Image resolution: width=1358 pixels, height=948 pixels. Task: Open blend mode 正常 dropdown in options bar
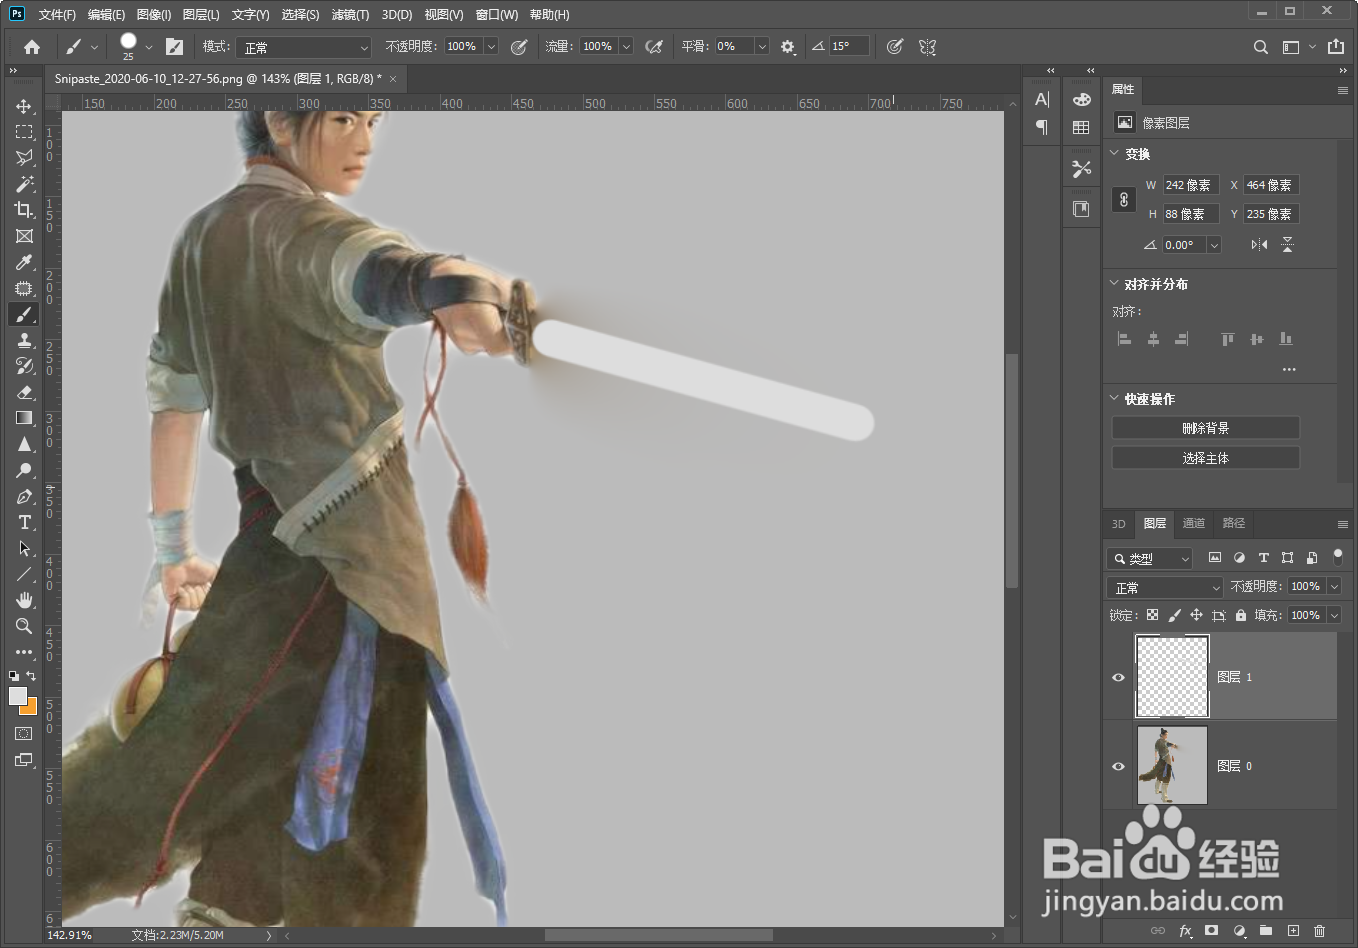304,47
